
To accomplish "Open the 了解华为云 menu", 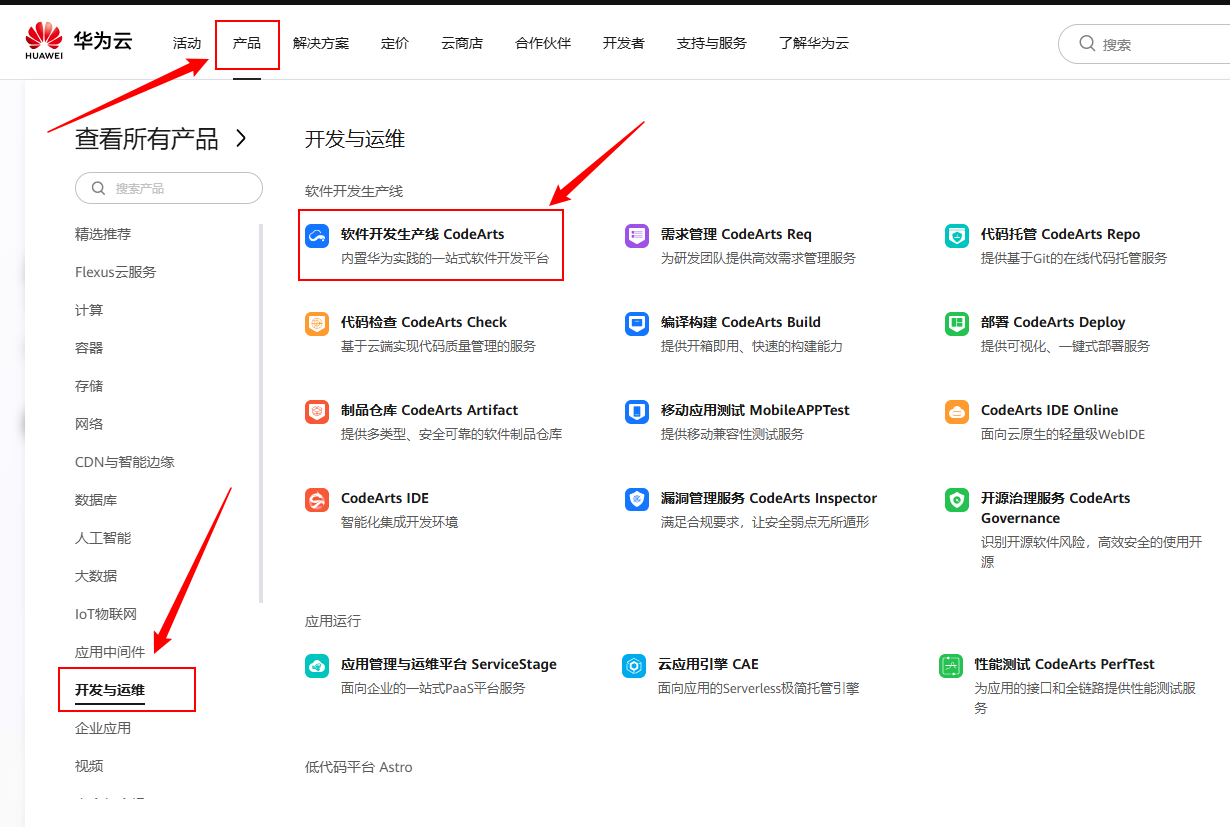I will tap(814, 43).
